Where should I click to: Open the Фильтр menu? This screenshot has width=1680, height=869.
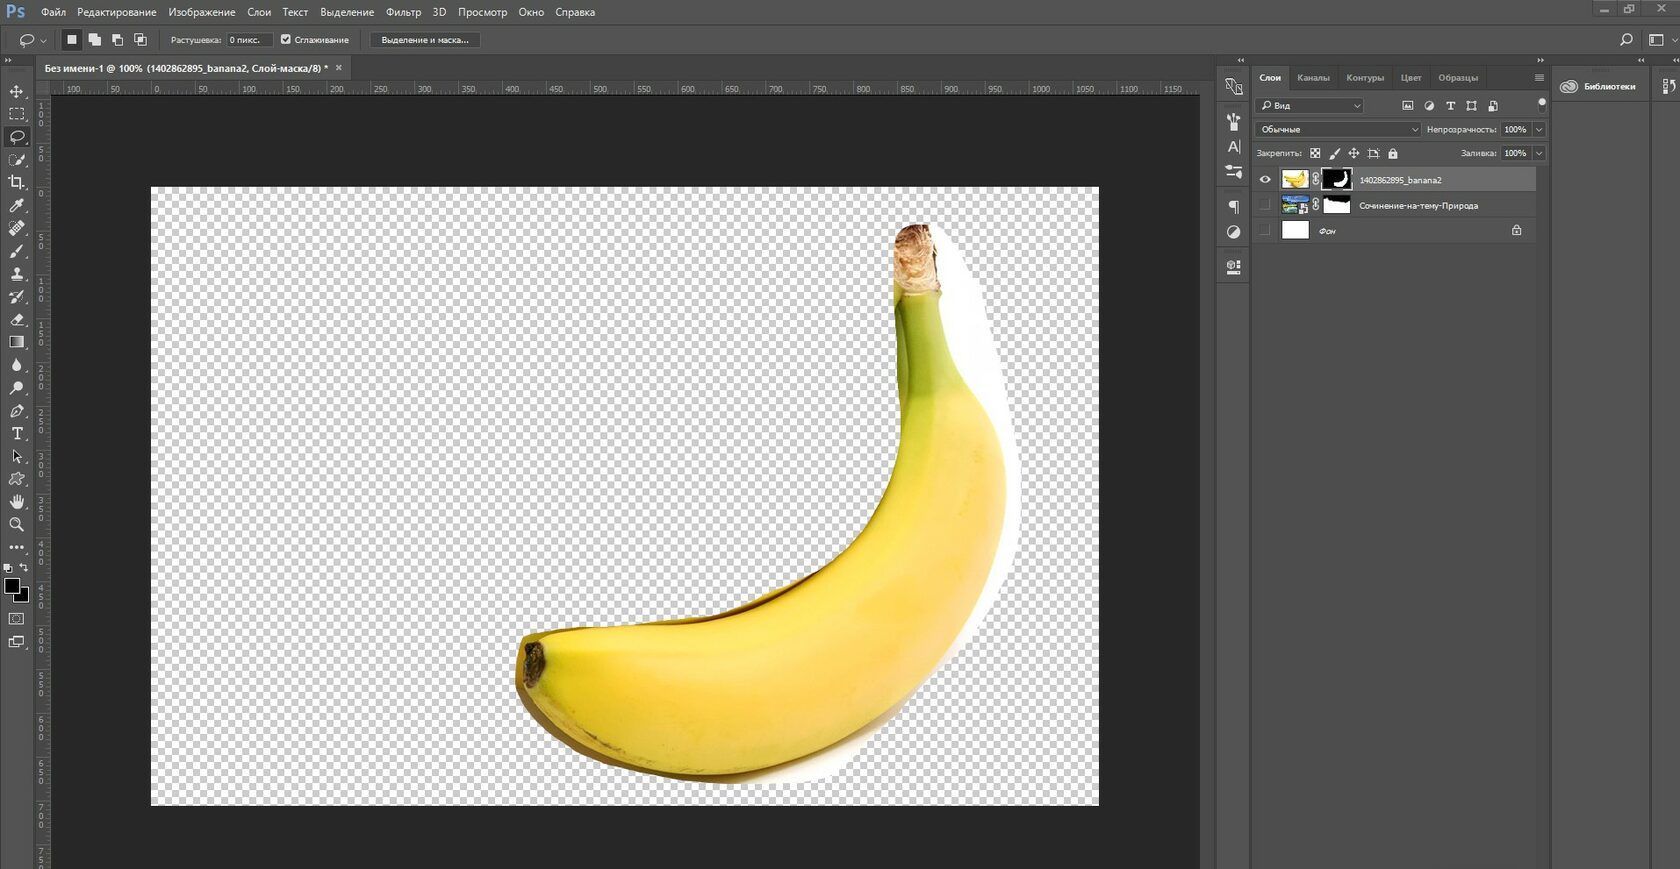pyautogui.click(x=404, y=12)
